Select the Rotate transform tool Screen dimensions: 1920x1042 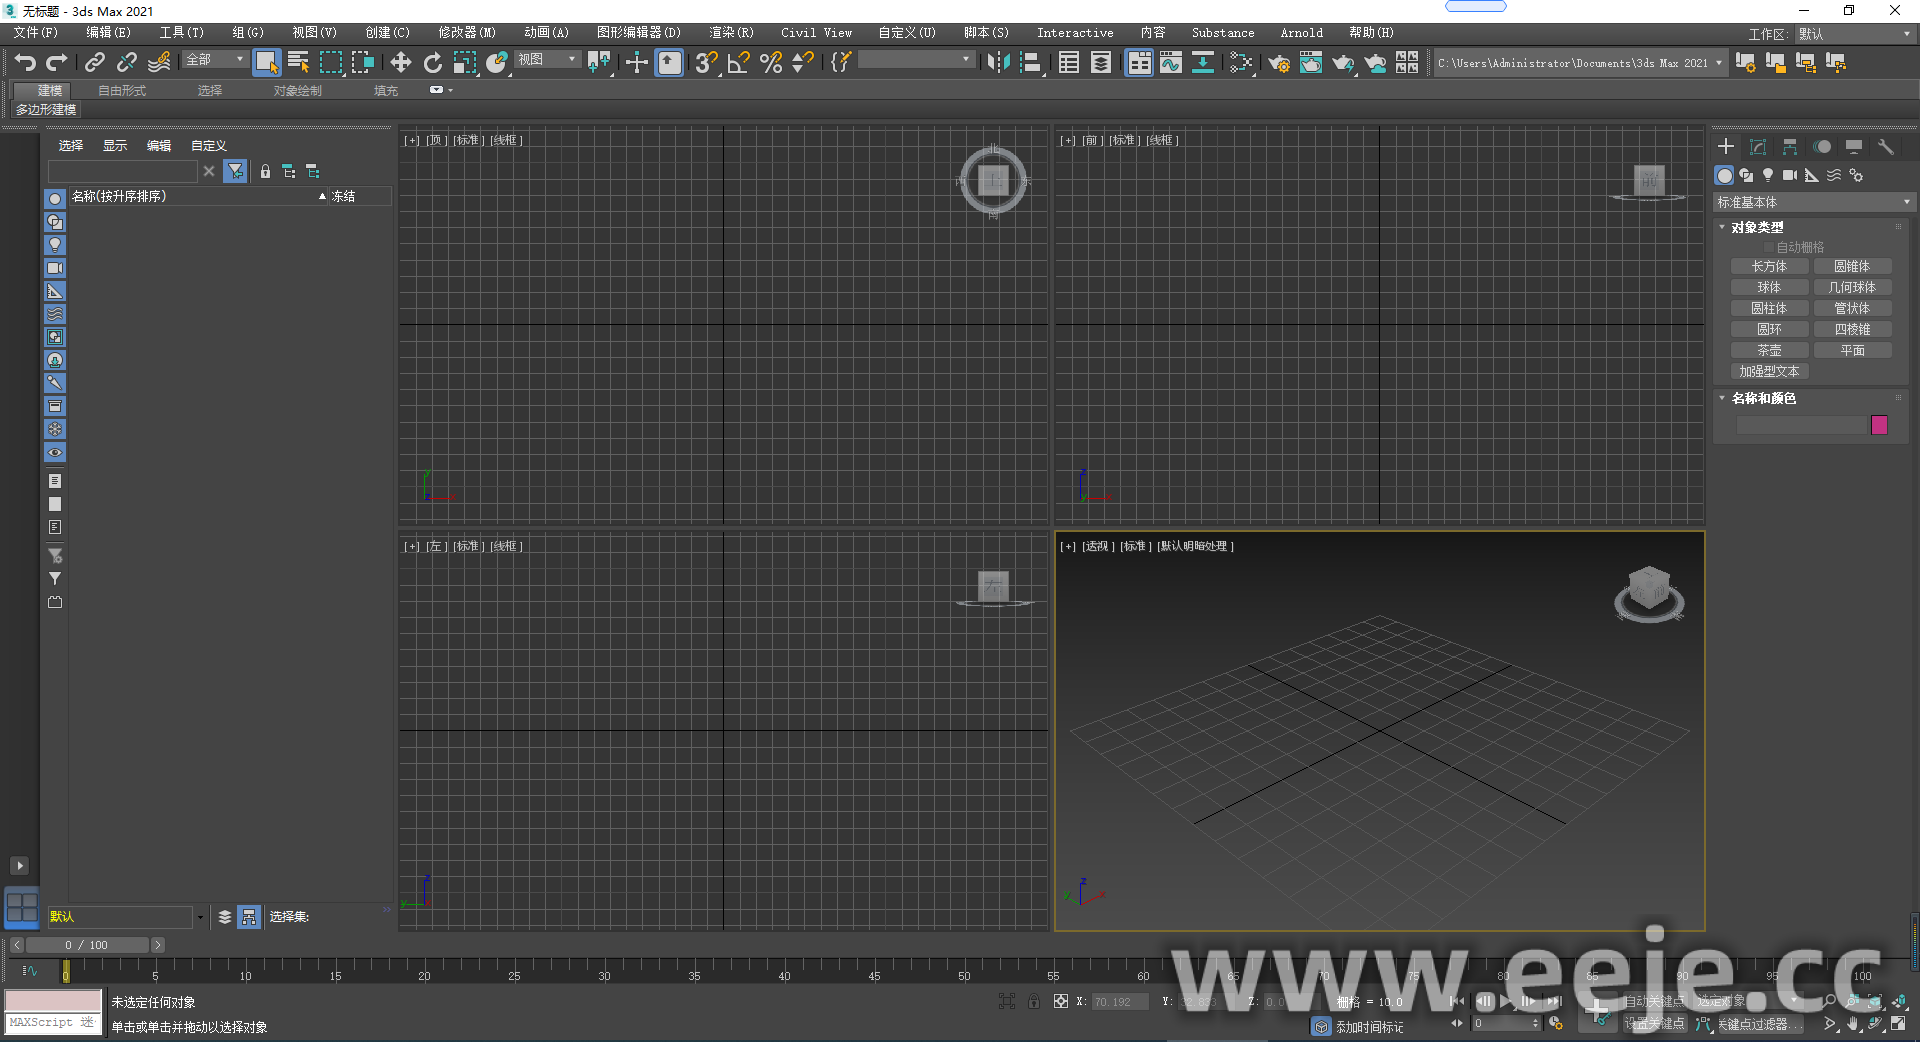click(432, 63)
